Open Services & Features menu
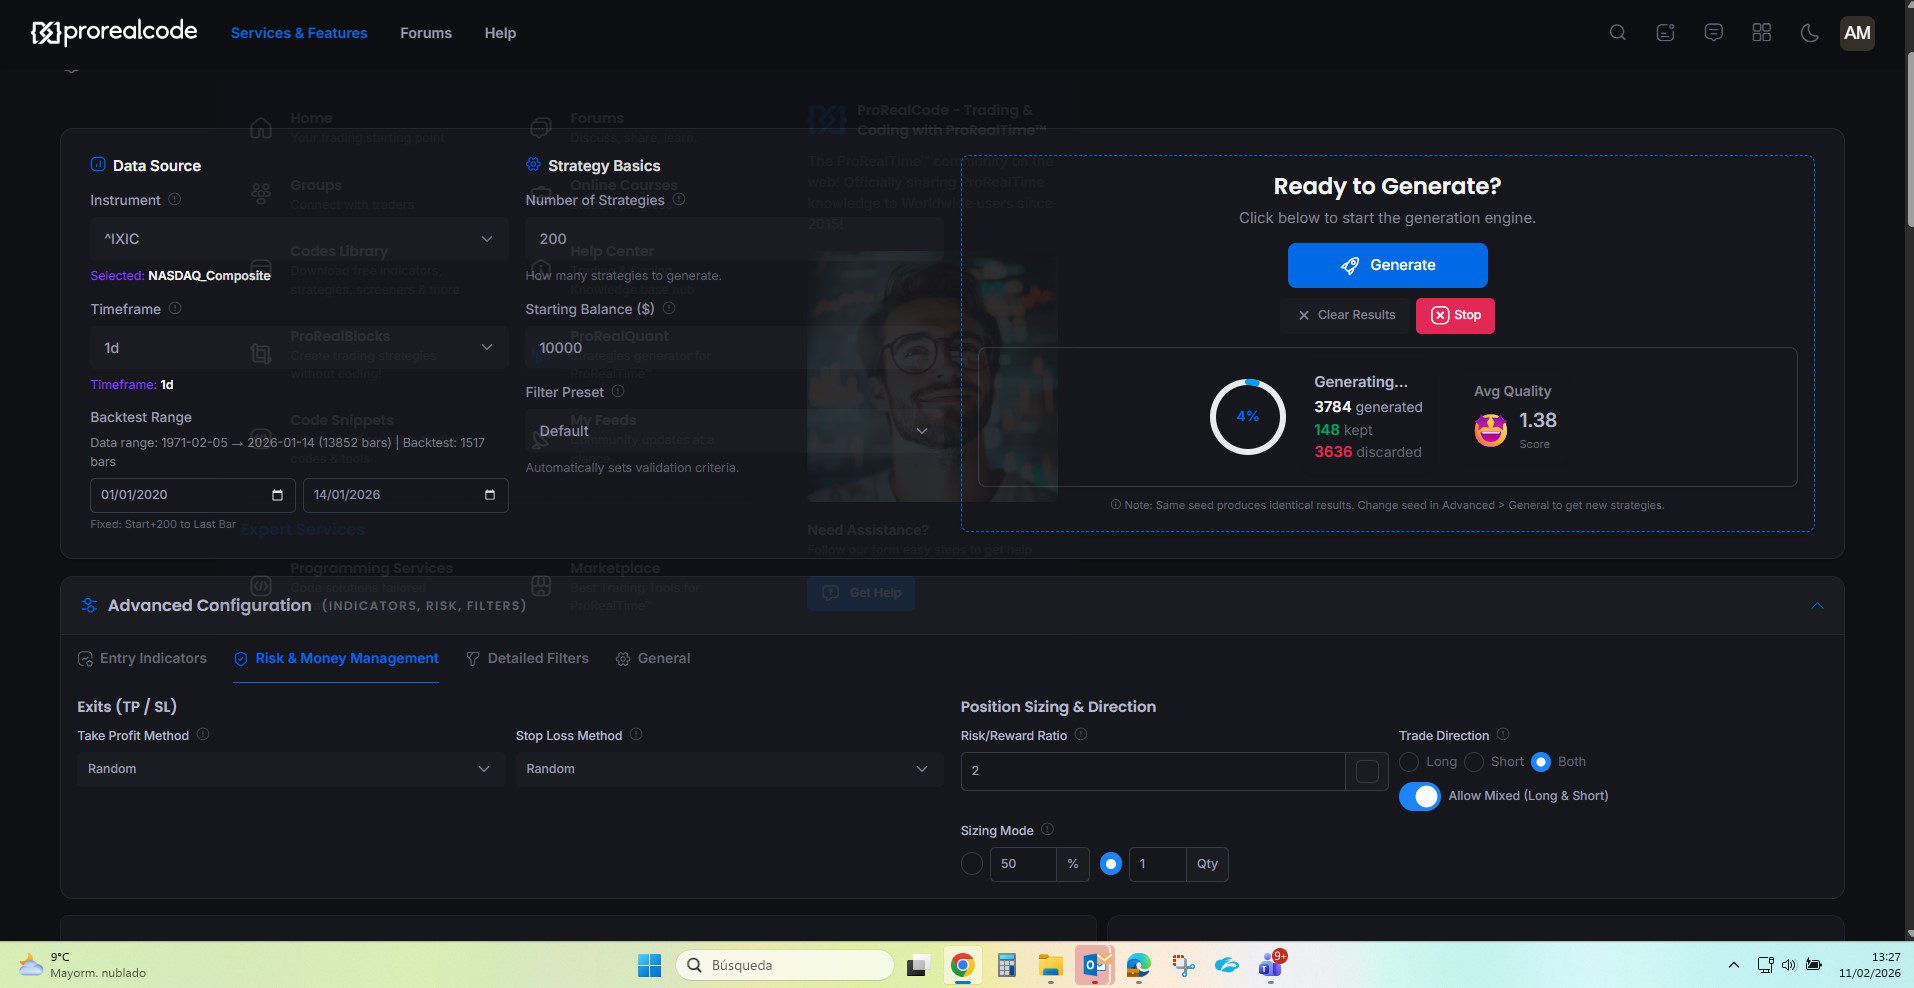 299,33
